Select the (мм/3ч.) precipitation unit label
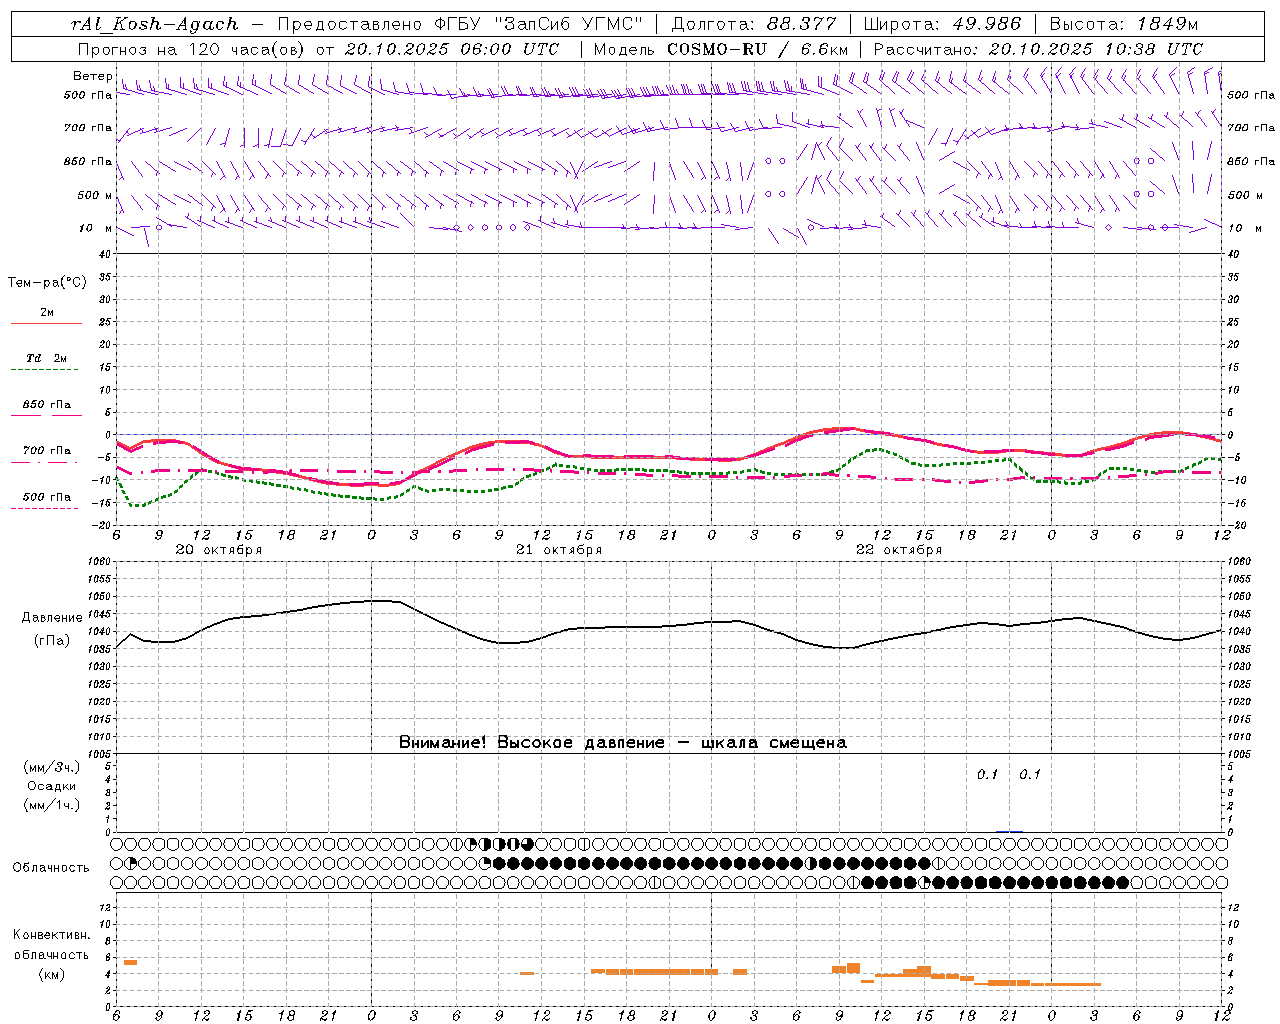 (52, 767)
